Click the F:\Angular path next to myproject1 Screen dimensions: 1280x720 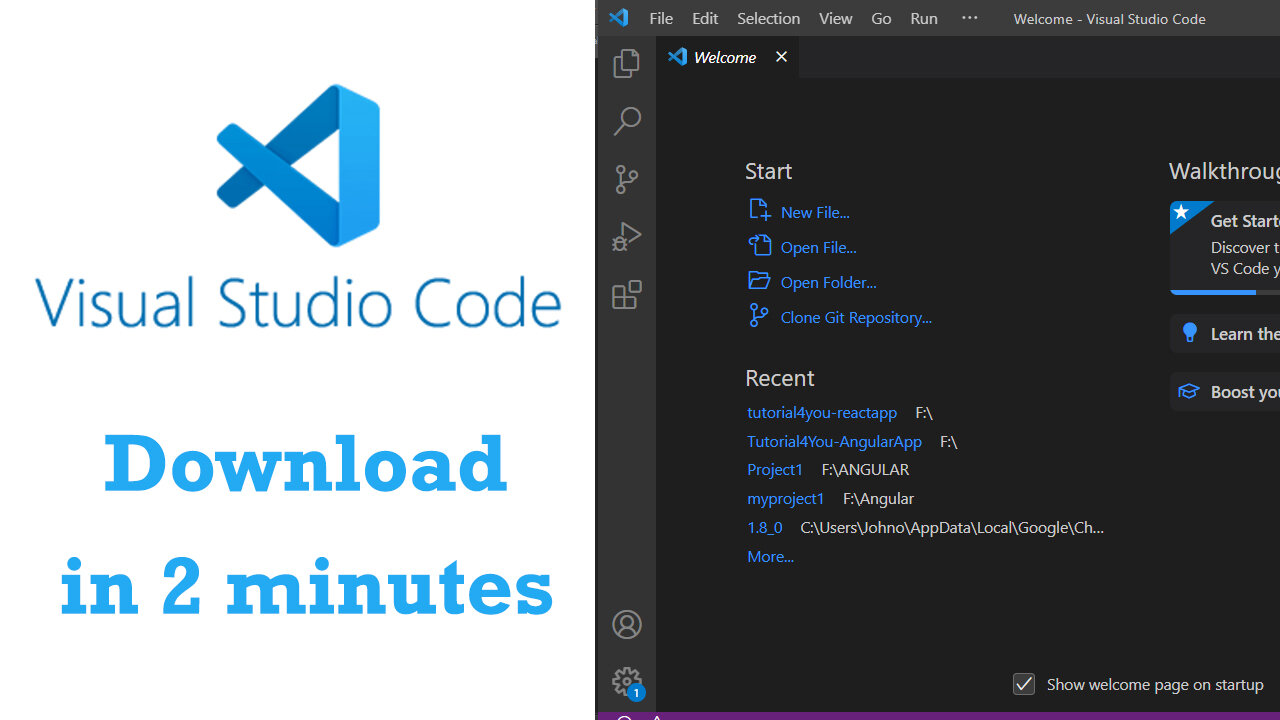tap(878, 498)
